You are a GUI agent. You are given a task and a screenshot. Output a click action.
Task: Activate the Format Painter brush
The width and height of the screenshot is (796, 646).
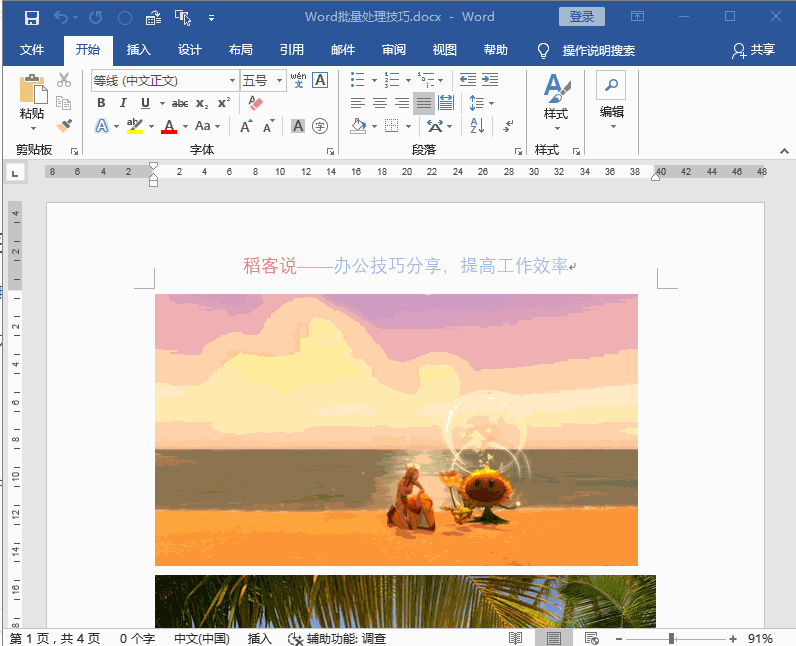(x=64, y=125)
